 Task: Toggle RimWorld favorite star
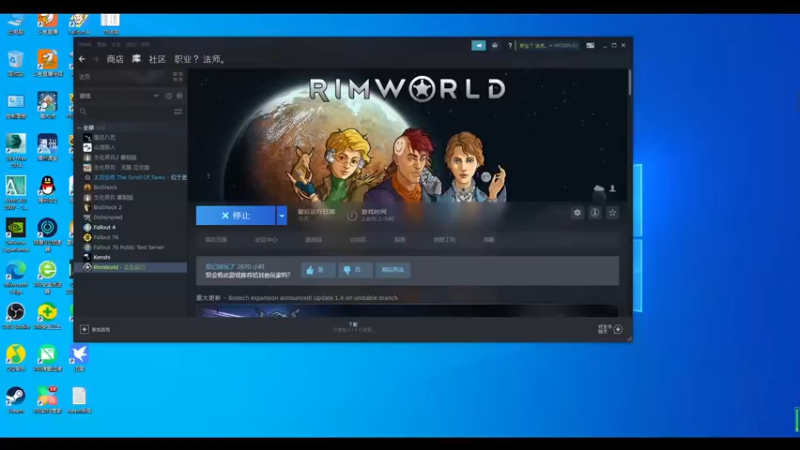click(x=612, y=213)
